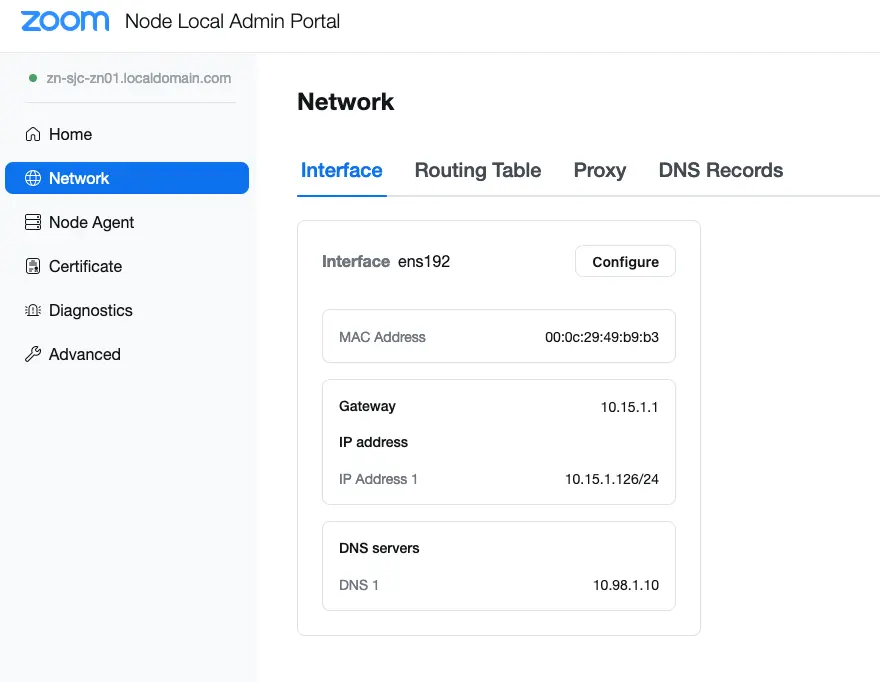The image size is (880, 682).
Task: Select the DNS Records tab
Action: [720, 170]
